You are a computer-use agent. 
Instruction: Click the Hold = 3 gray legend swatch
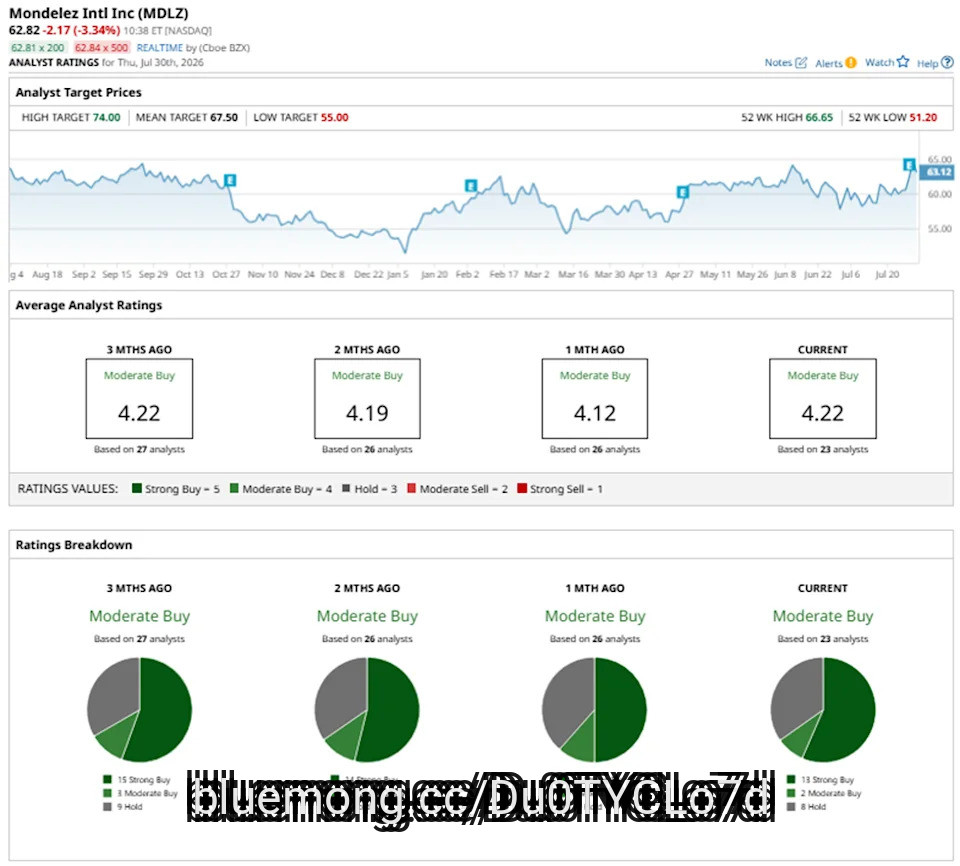346,488
